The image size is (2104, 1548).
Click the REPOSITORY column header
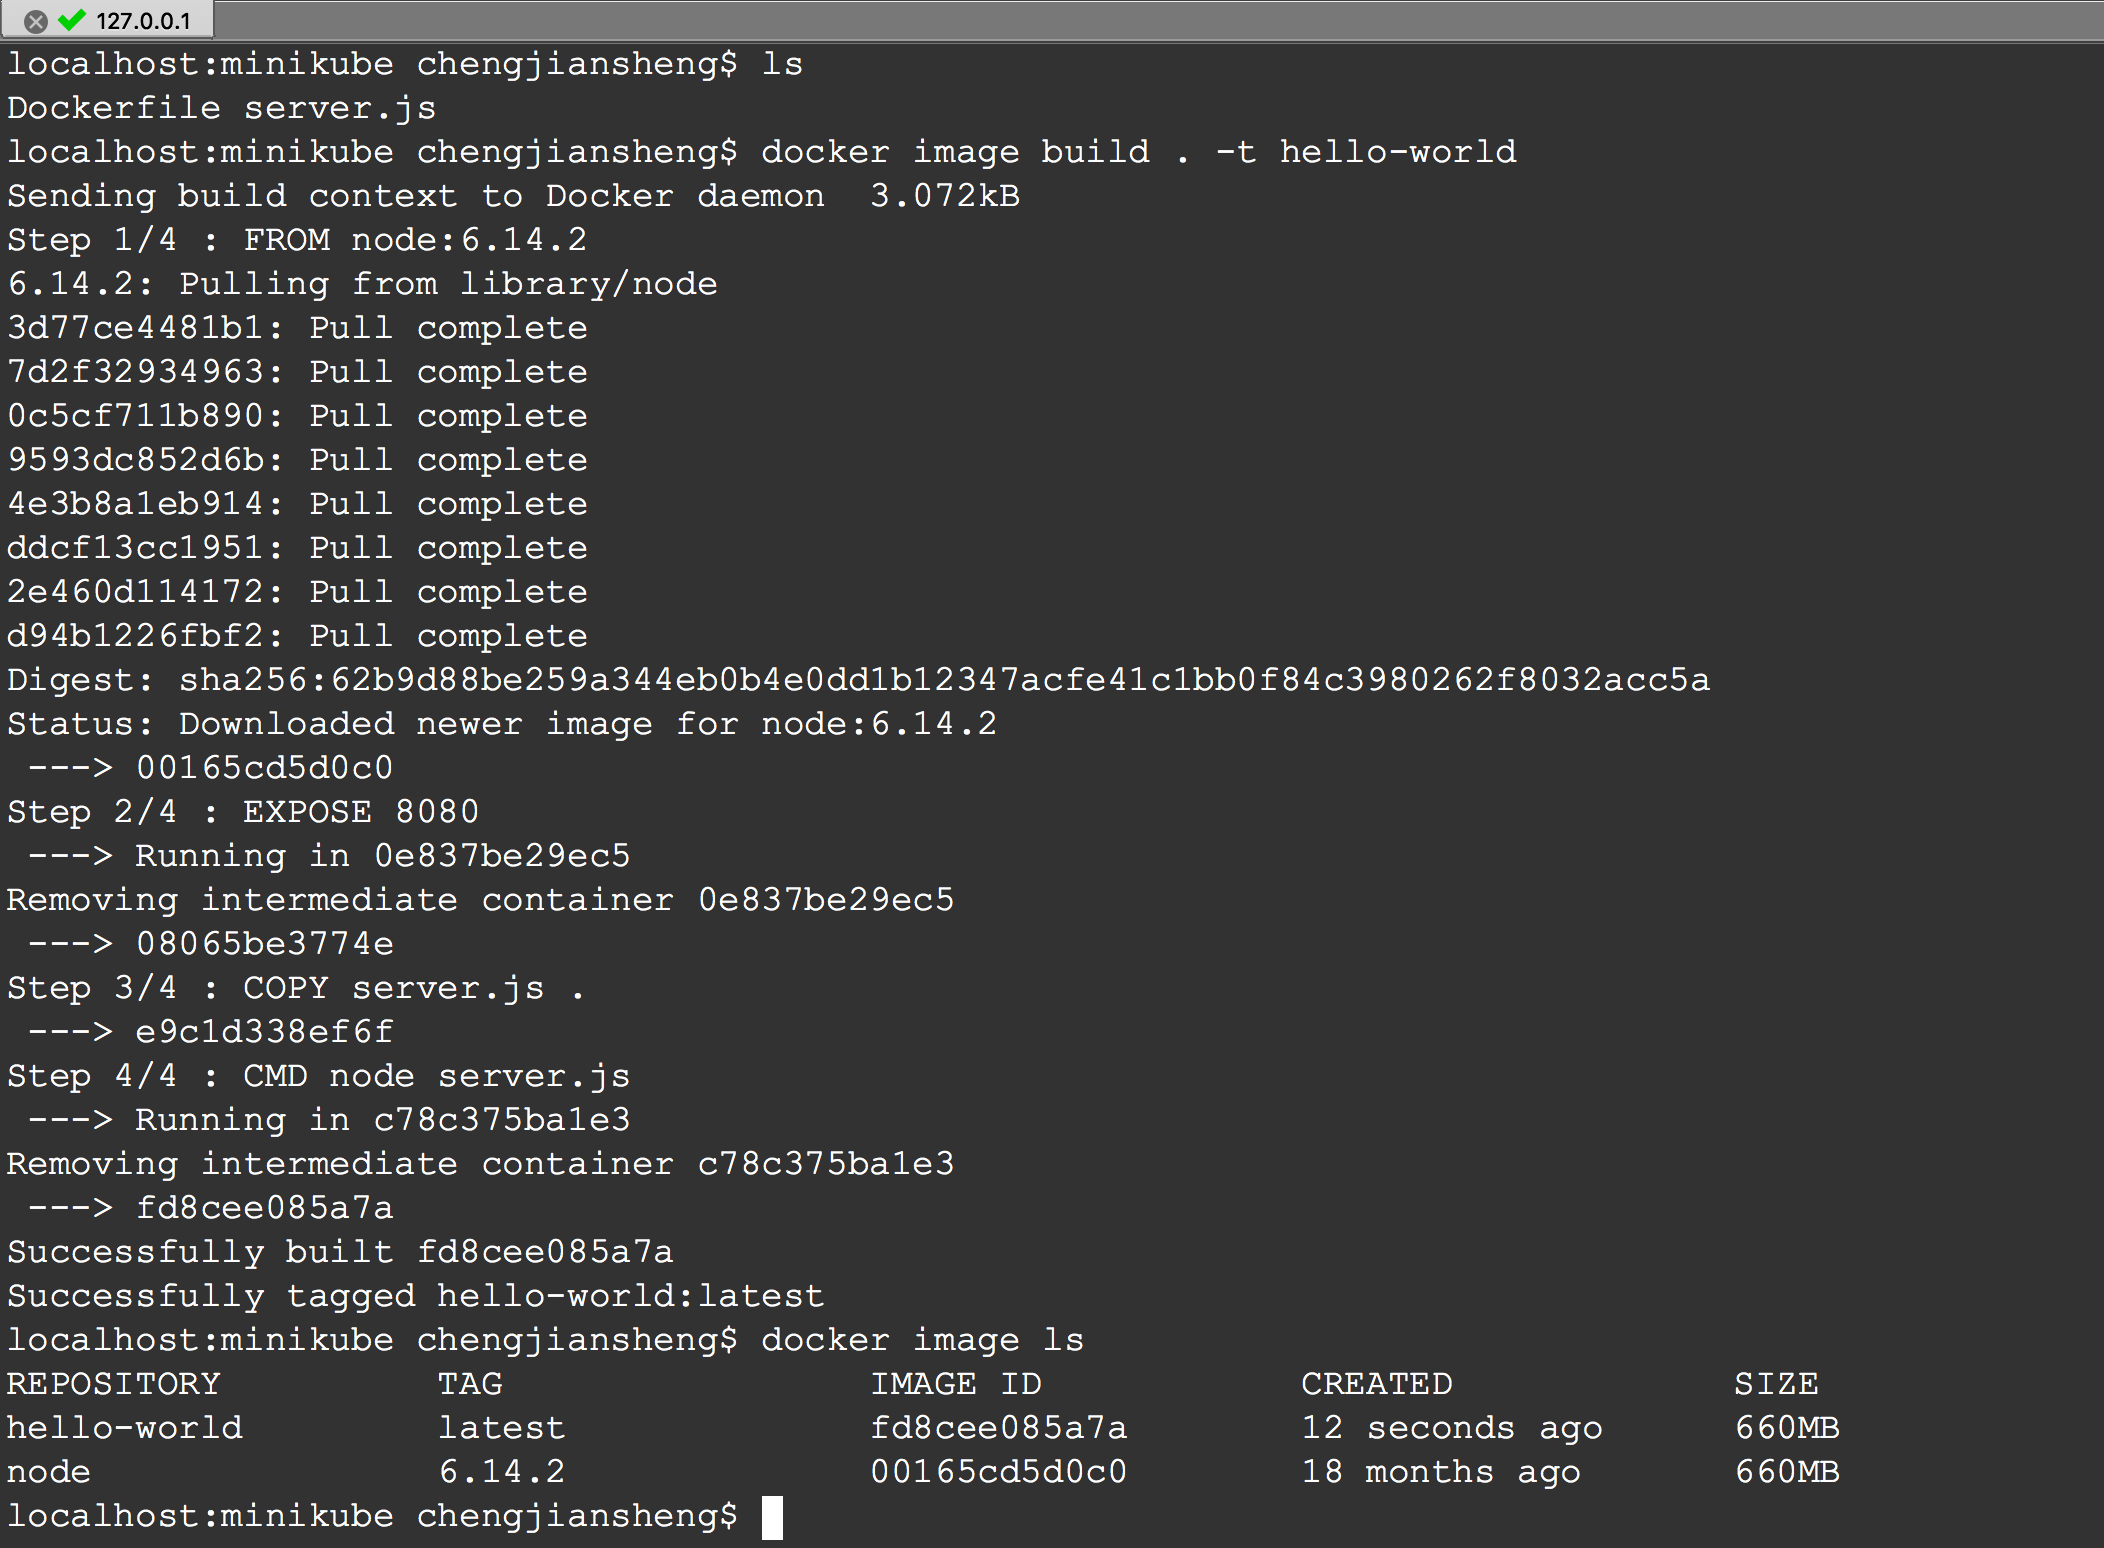click(x=113, y=1384)
